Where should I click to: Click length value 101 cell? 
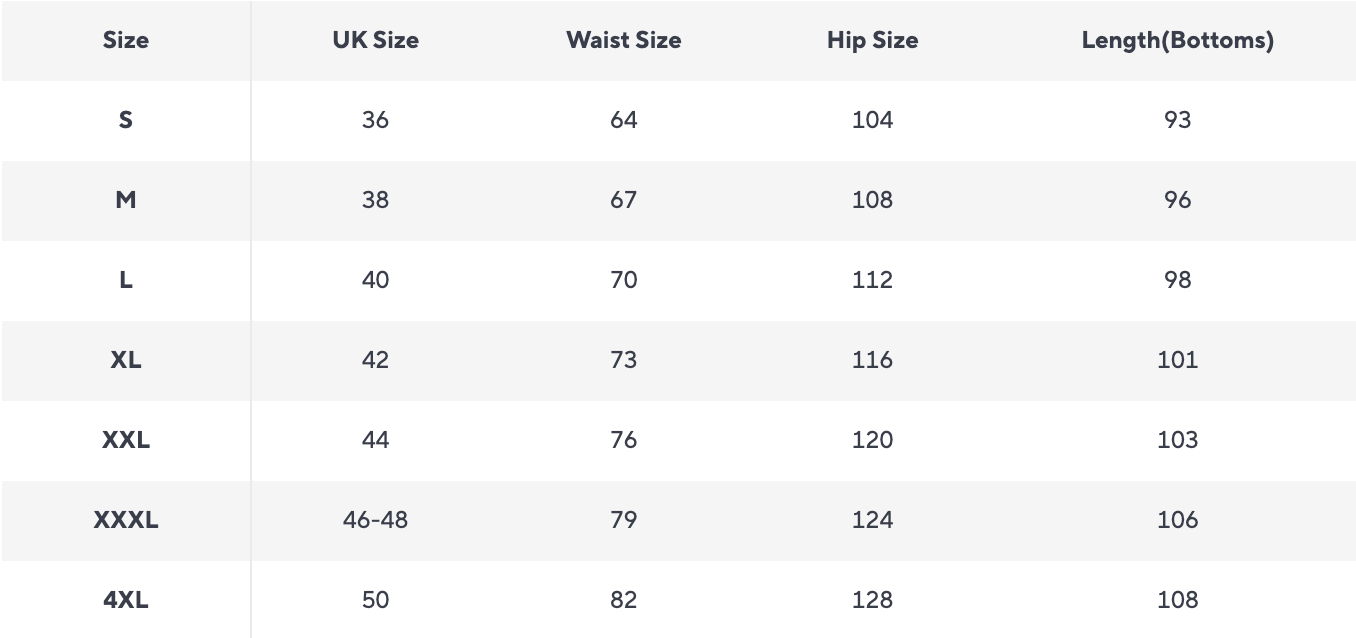(1177, 360)
